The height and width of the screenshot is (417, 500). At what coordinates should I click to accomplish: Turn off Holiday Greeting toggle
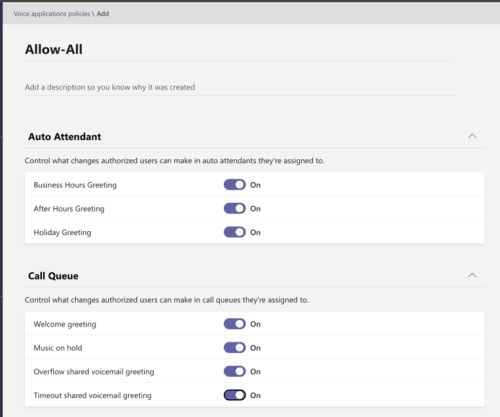235,232
